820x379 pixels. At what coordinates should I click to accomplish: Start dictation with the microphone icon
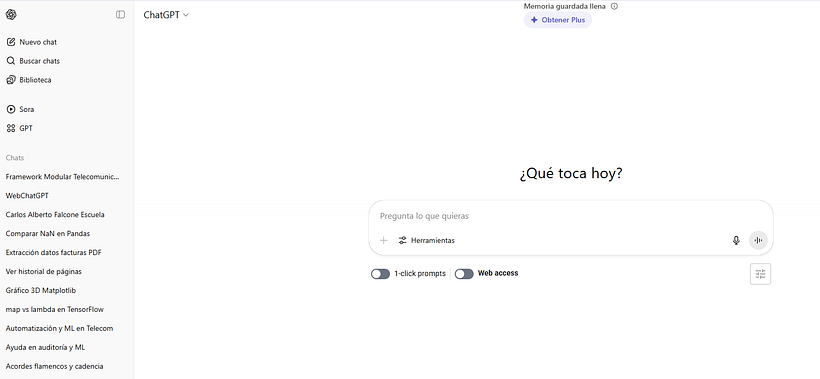(x=736, y=240)
